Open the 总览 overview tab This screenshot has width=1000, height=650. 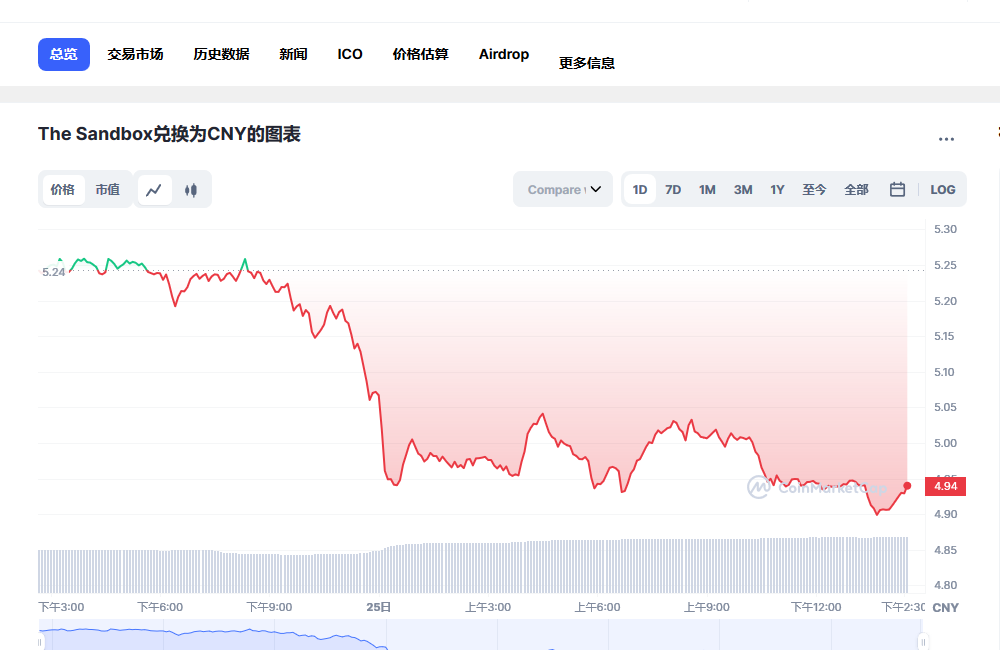click(64, 54)
